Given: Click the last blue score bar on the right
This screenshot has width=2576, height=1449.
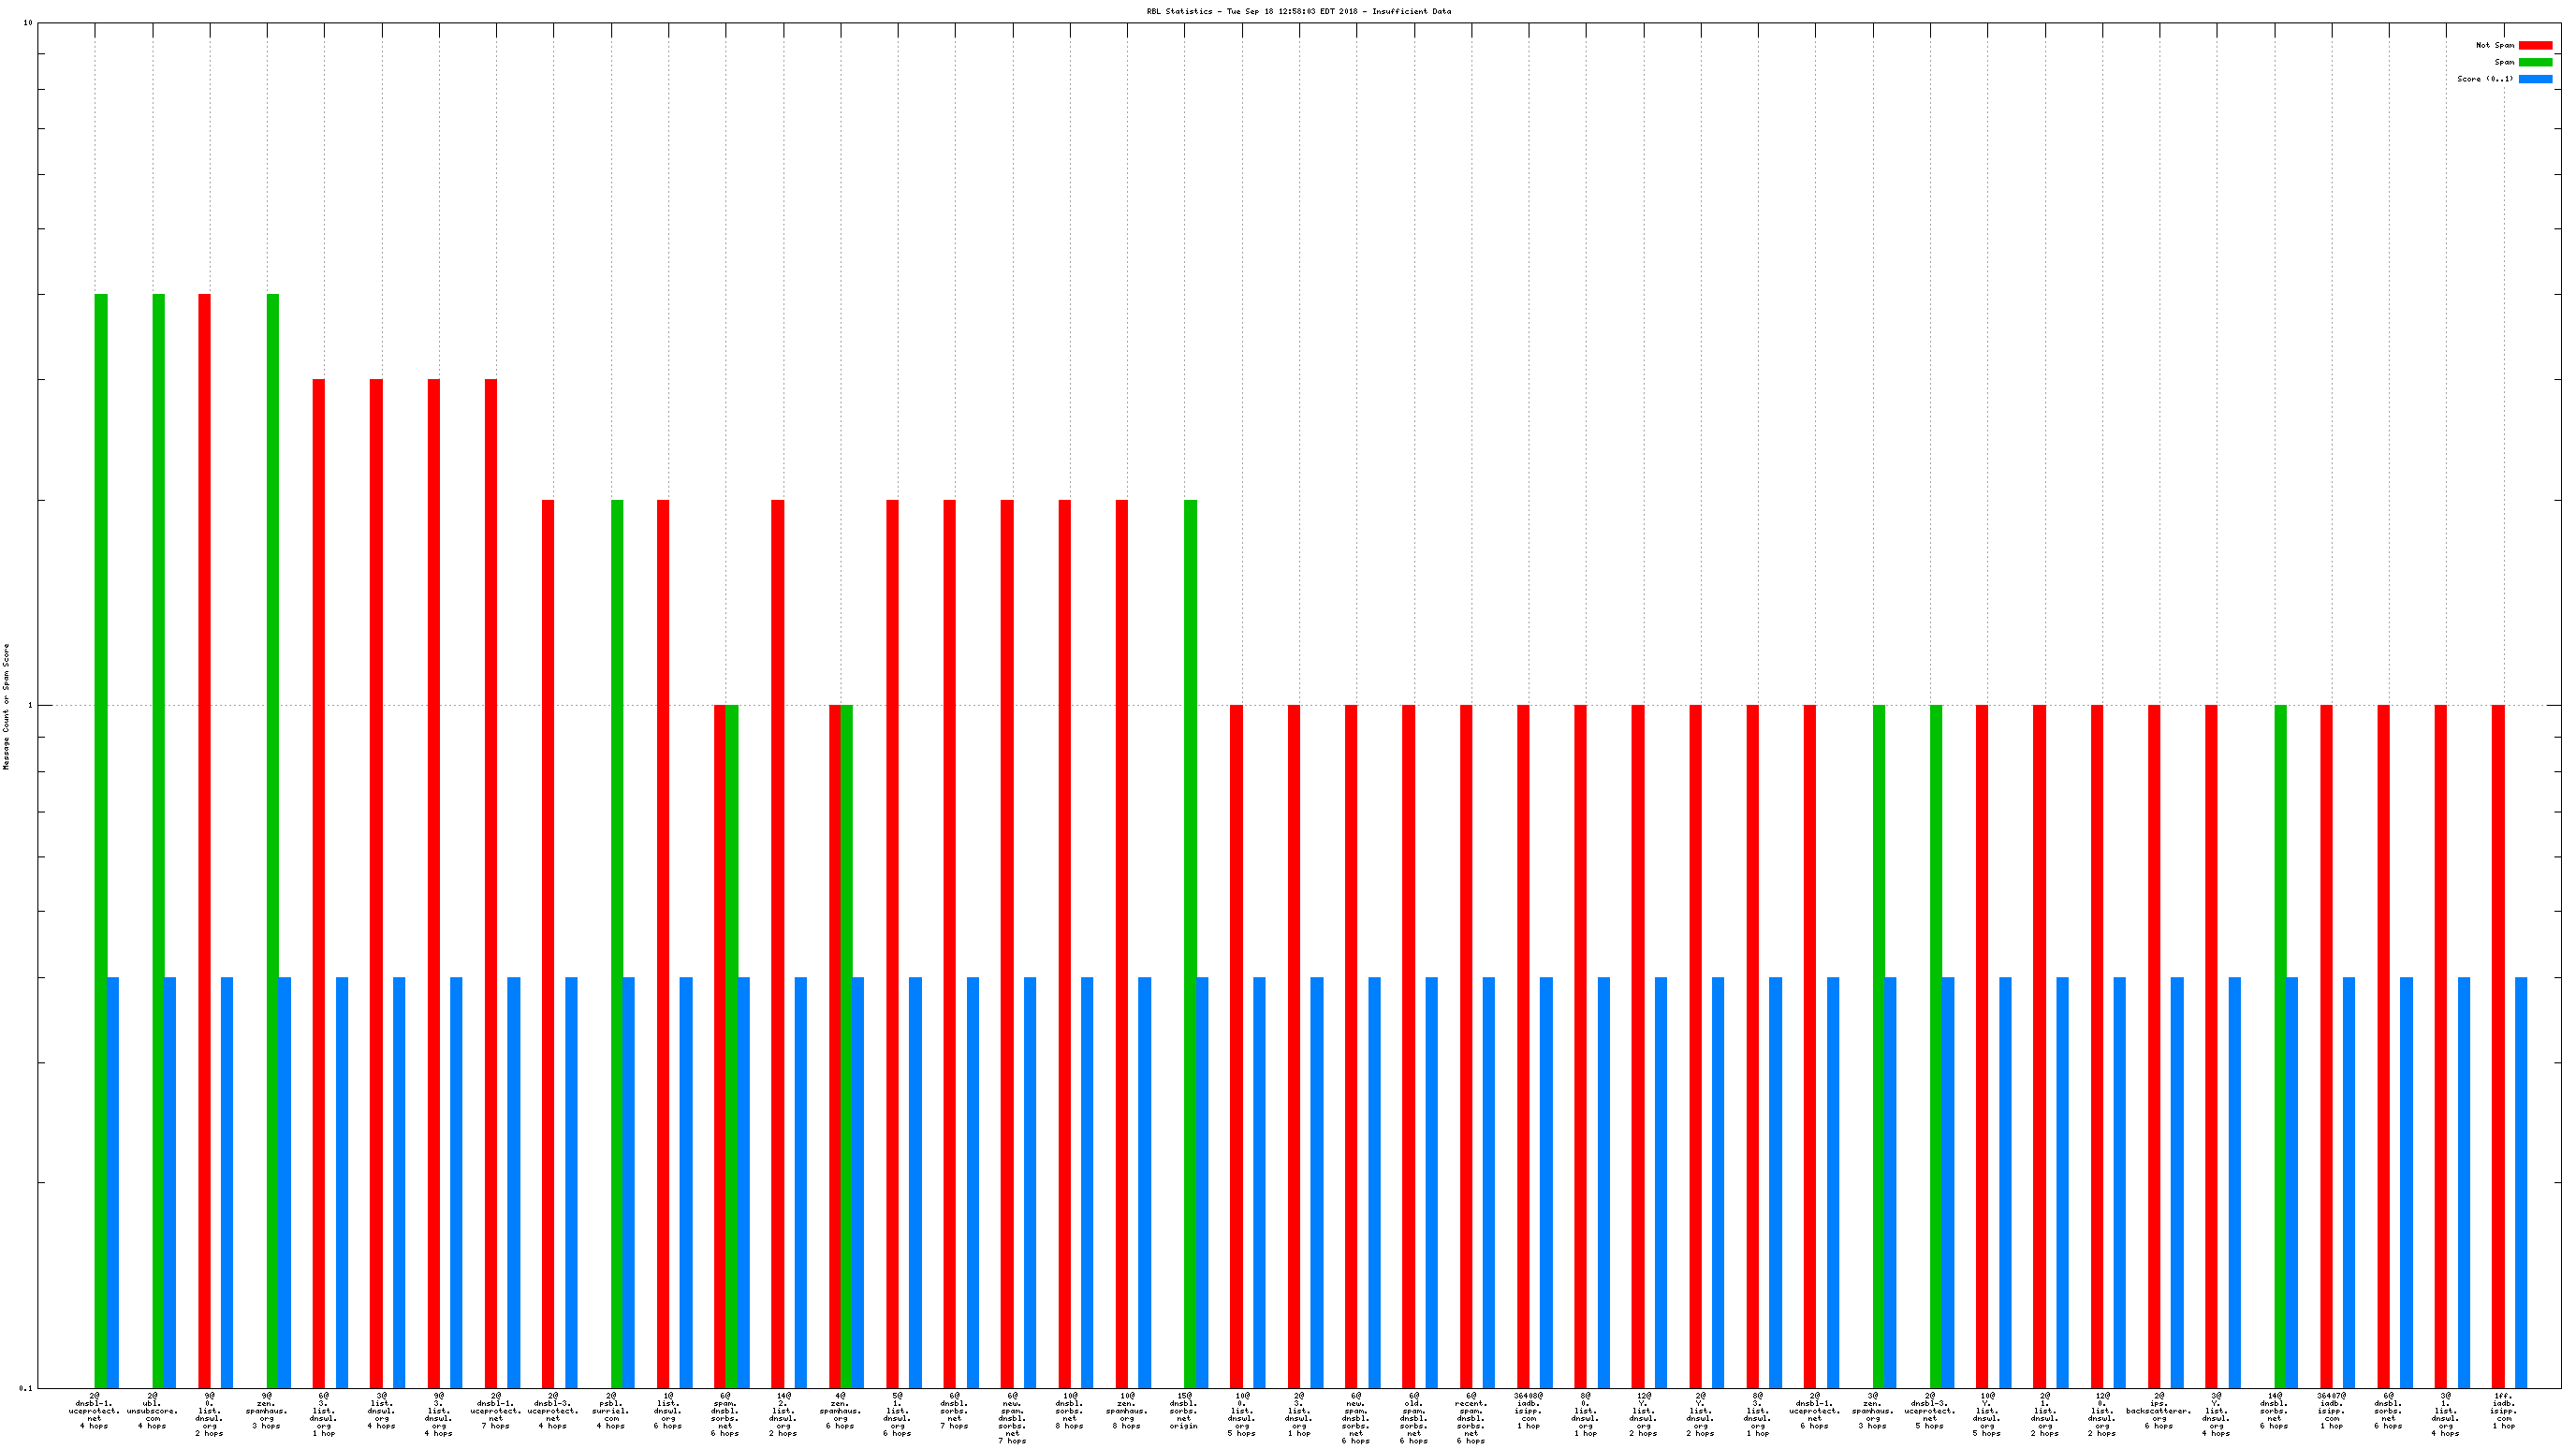Looking at the screenshot, I should click(x=2520, y=1180).
